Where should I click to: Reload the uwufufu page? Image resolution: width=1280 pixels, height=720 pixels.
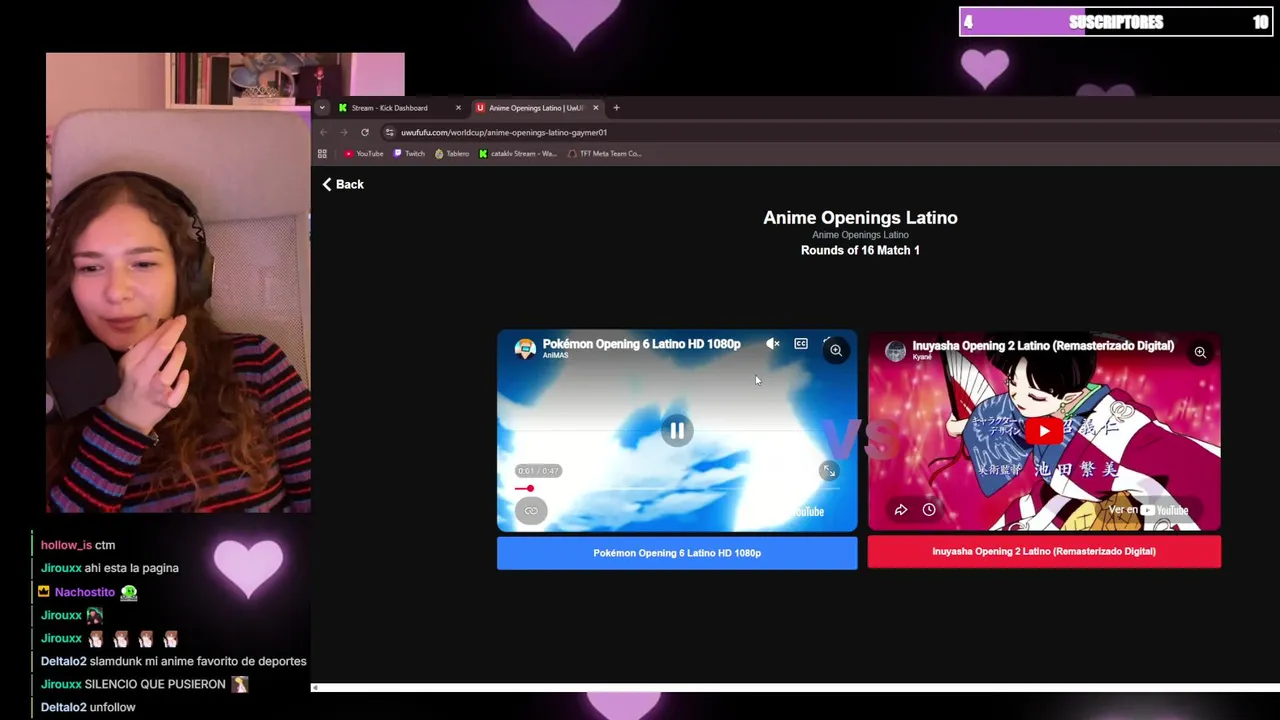[x=365, y=132]
